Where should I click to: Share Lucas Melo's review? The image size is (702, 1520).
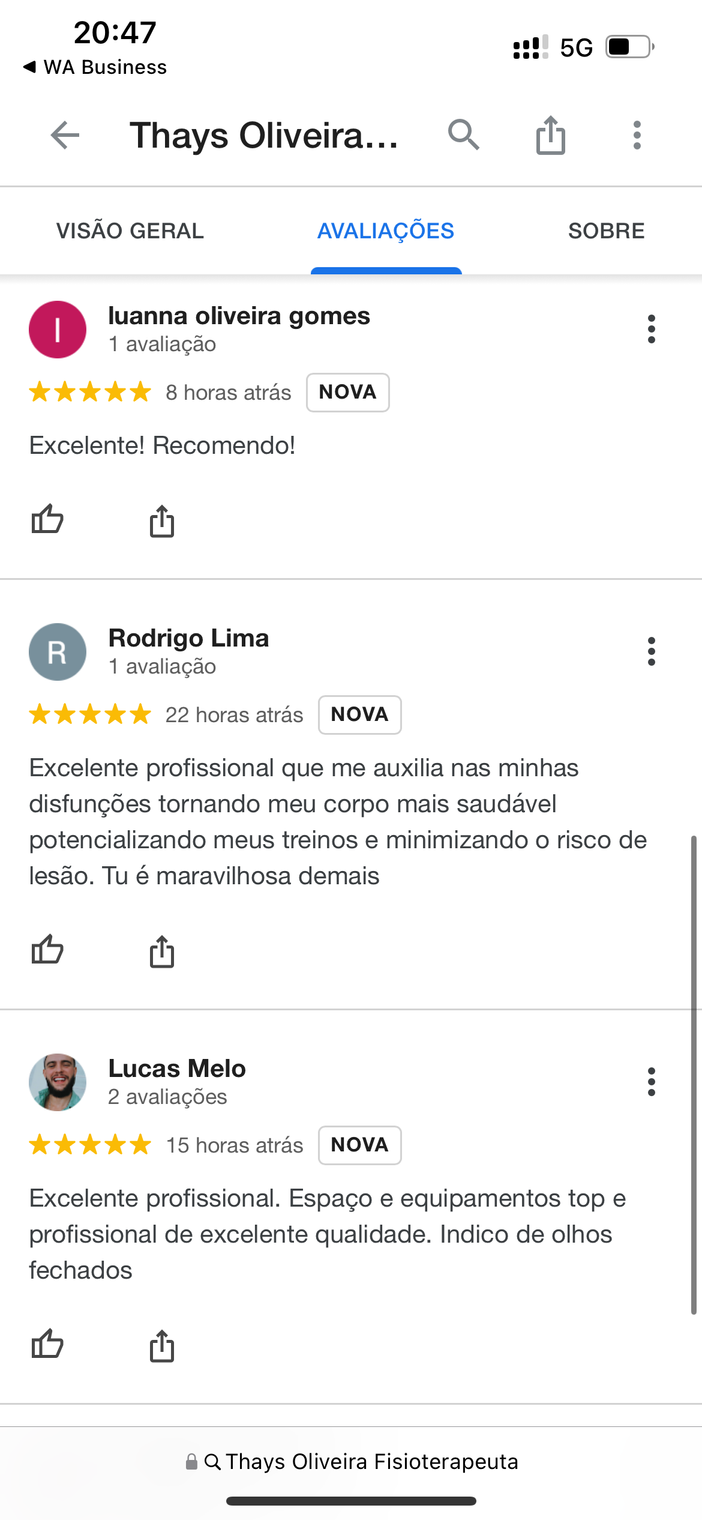(161, 1346)
